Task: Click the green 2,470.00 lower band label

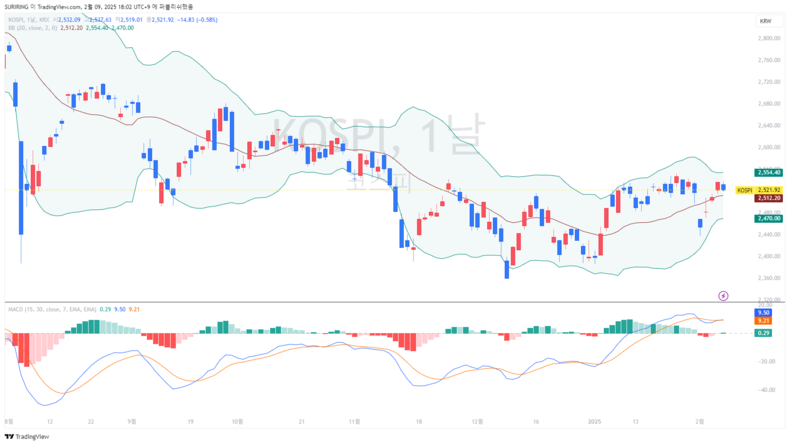Action: point(768,218)
